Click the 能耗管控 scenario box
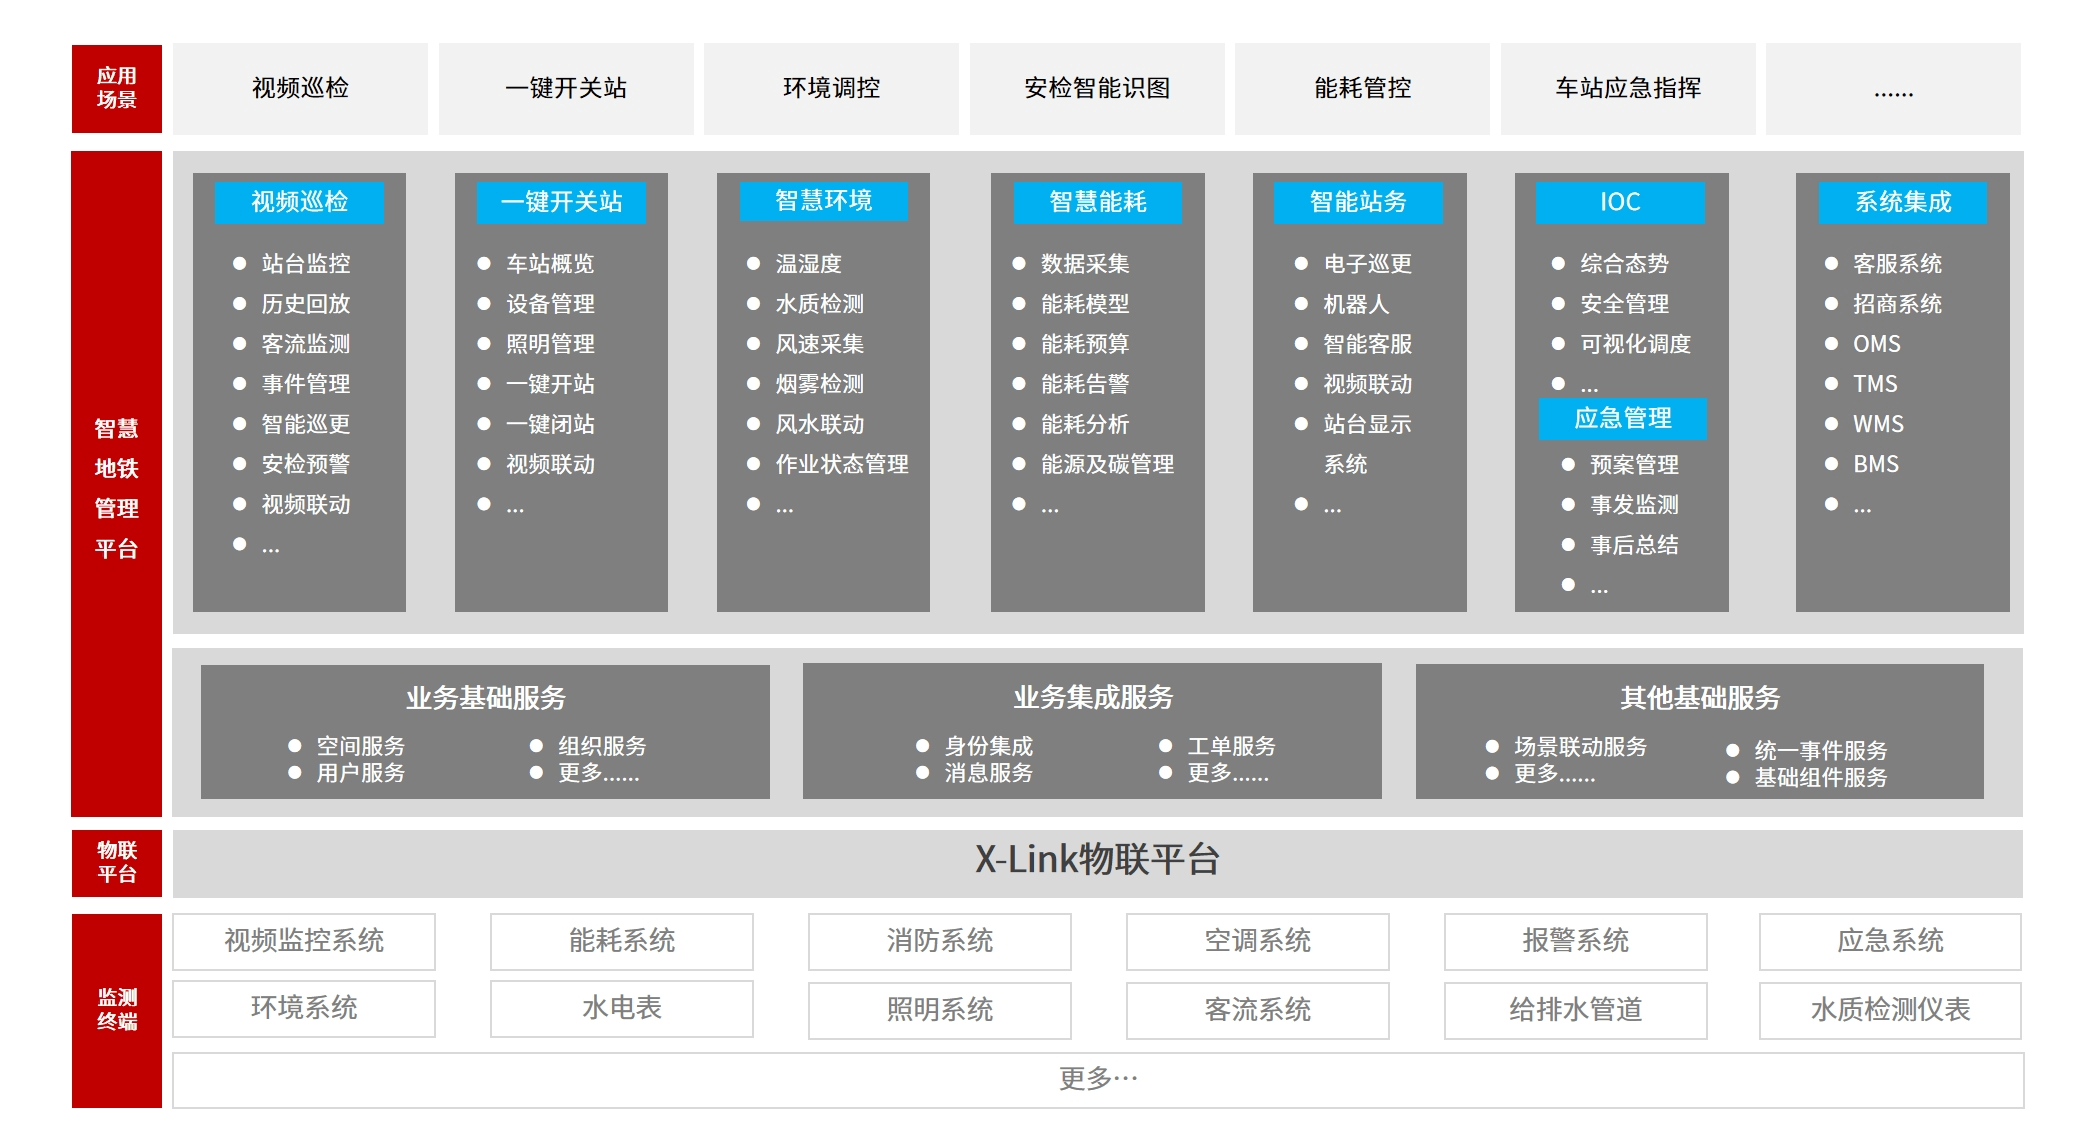This screenshot has width=2097, height=1139. point(1362,89)
